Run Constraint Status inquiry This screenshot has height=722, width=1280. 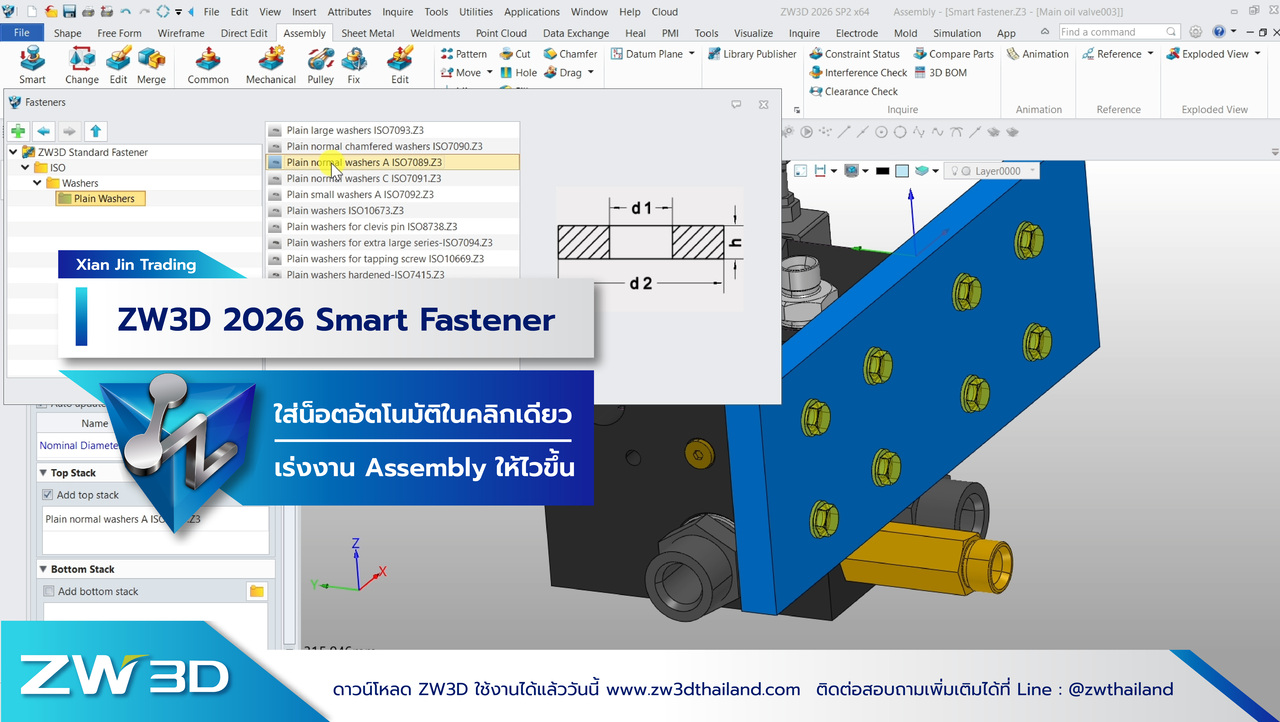pyautogui.click(x=855, y=54)
